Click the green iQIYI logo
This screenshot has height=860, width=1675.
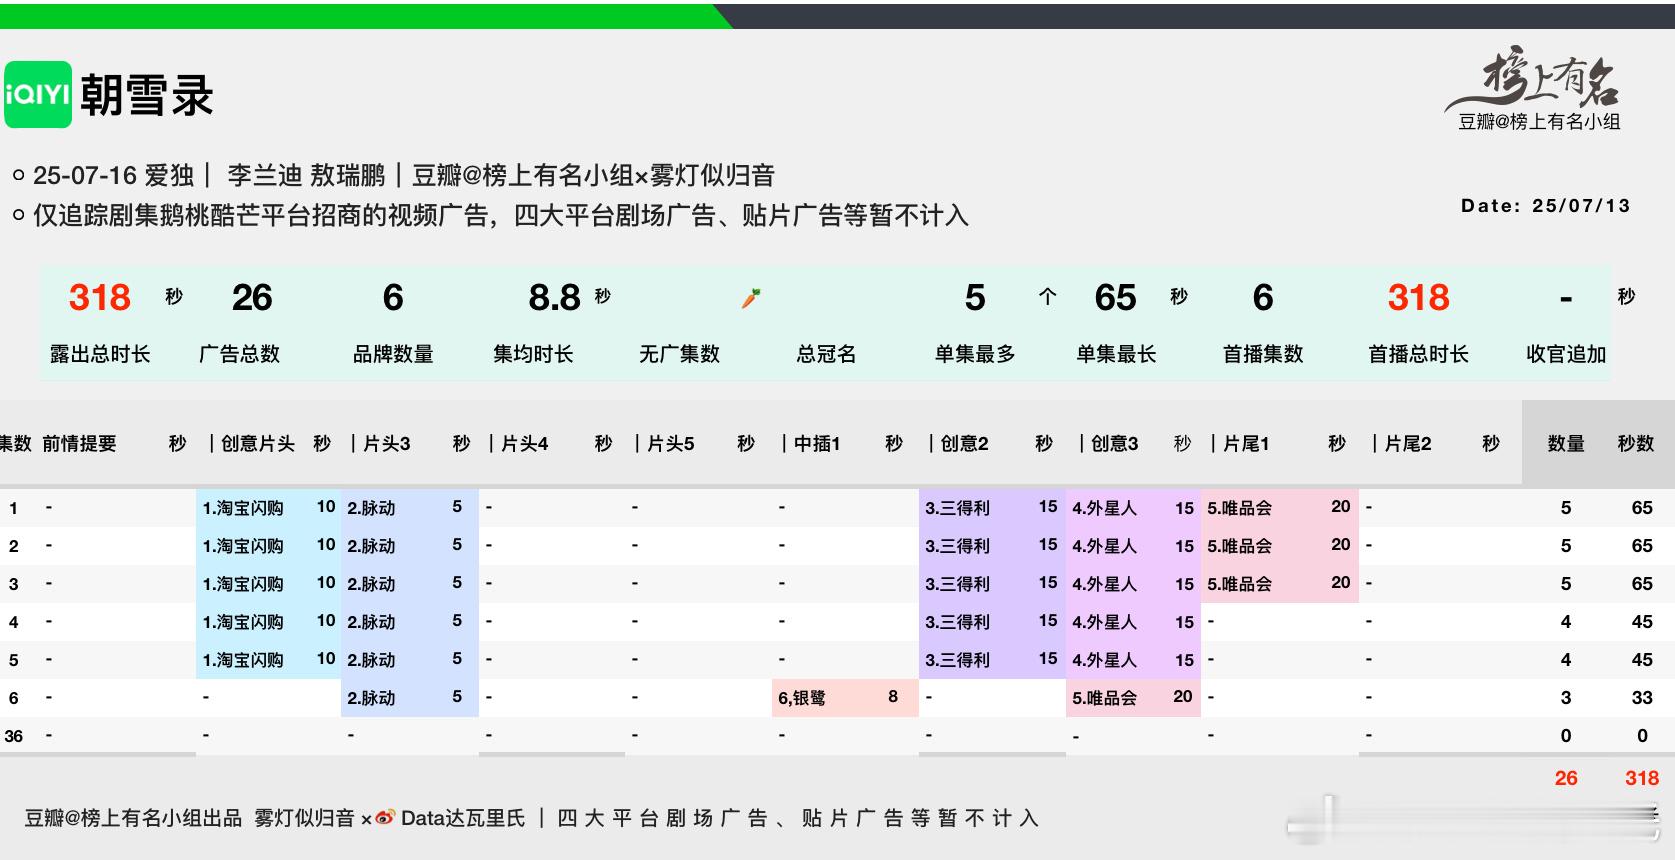(x=38, y=94)
